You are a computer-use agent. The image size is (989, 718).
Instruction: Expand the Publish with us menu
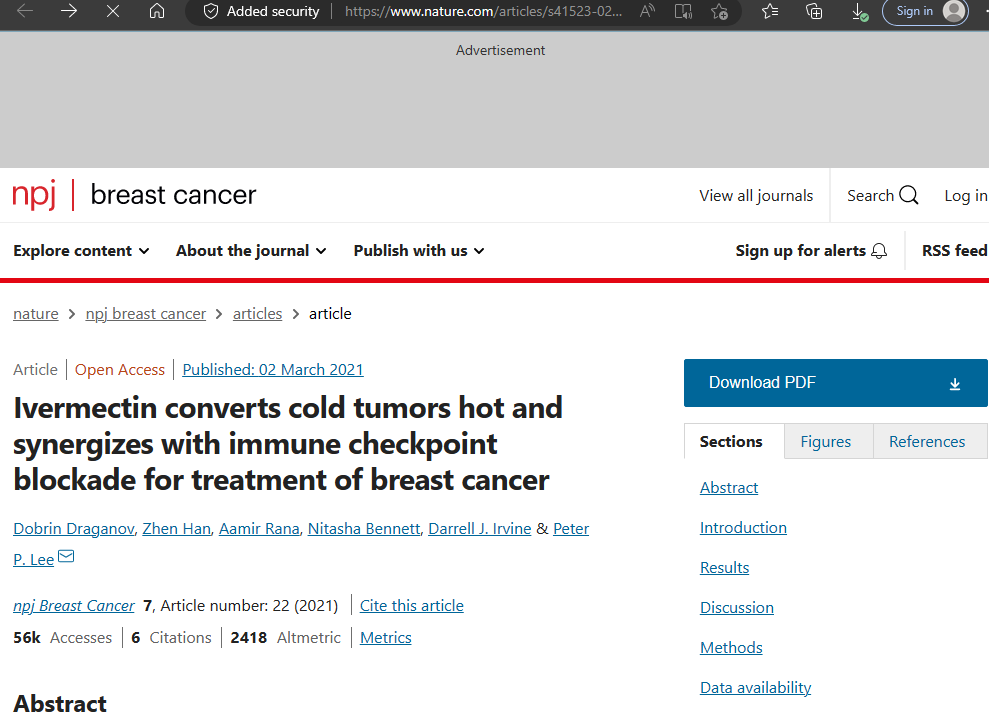tap(419, 250)
